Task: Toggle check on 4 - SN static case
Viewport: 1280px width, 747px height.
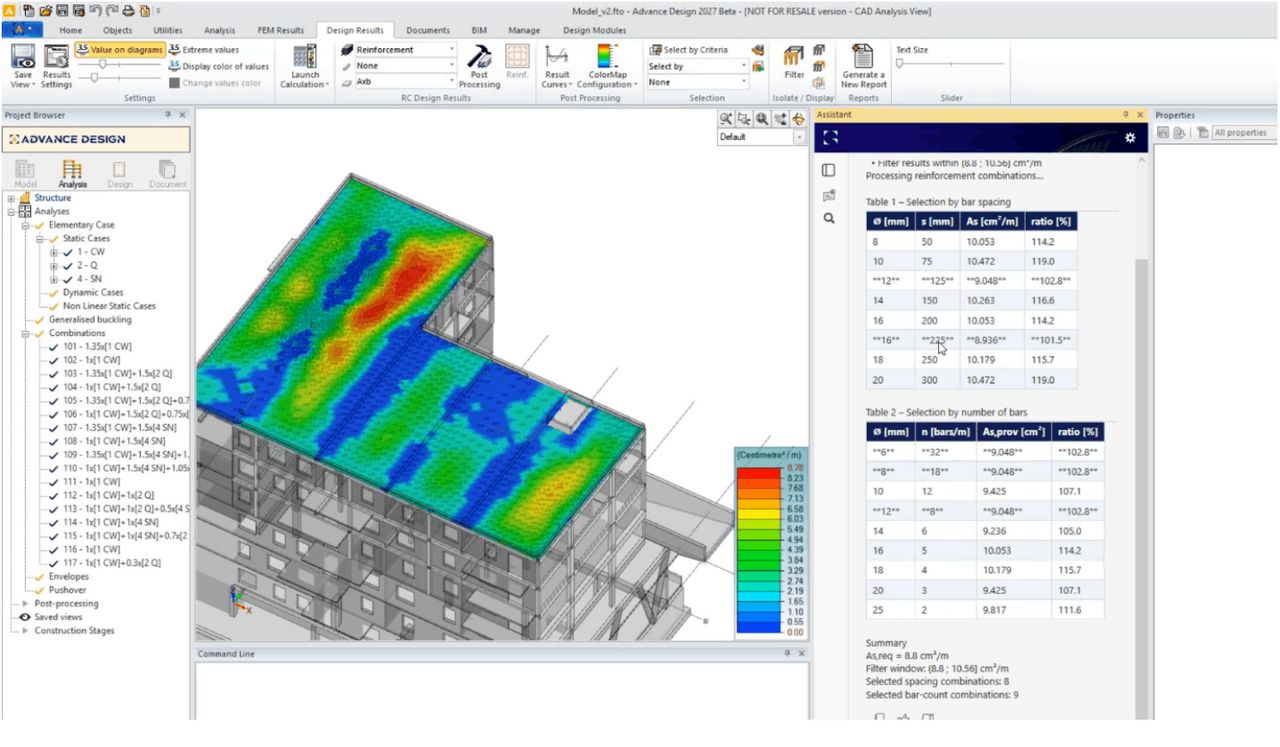Action: [68, 279]
